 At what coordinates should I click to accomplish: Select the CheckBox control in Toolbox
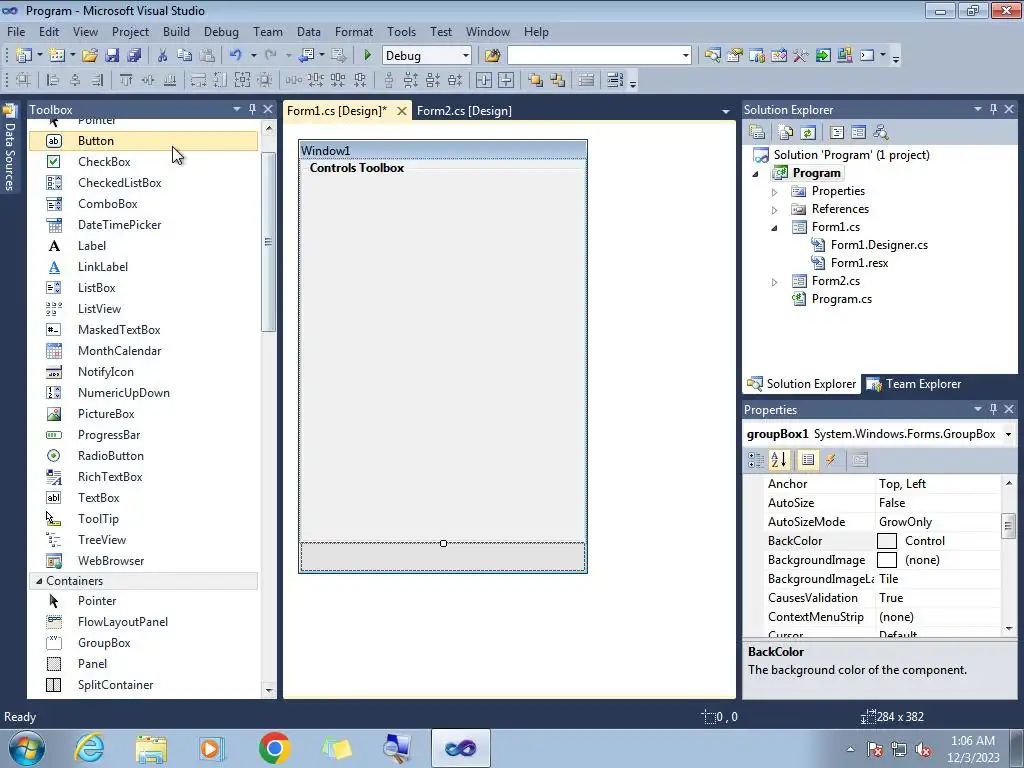tap(144, 162)
